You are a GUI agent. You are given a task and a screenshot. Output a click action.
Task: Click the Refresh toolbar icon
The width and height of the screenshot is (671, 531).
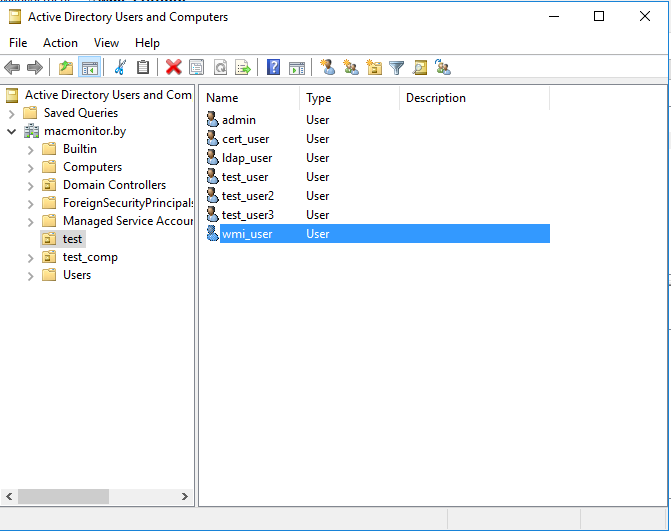click(220, 67)
